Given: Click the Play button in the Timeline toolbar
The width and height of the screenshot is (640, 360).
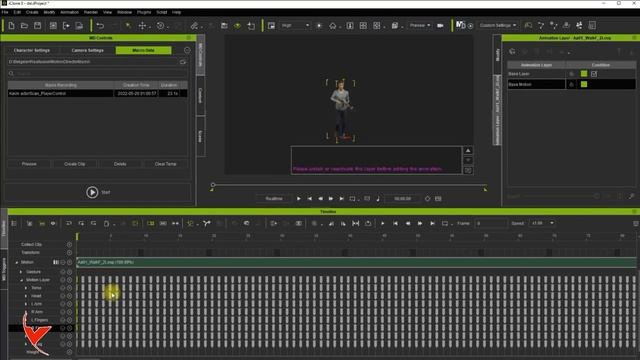Looking at the screenshot, I should click(x=382, y=224).
